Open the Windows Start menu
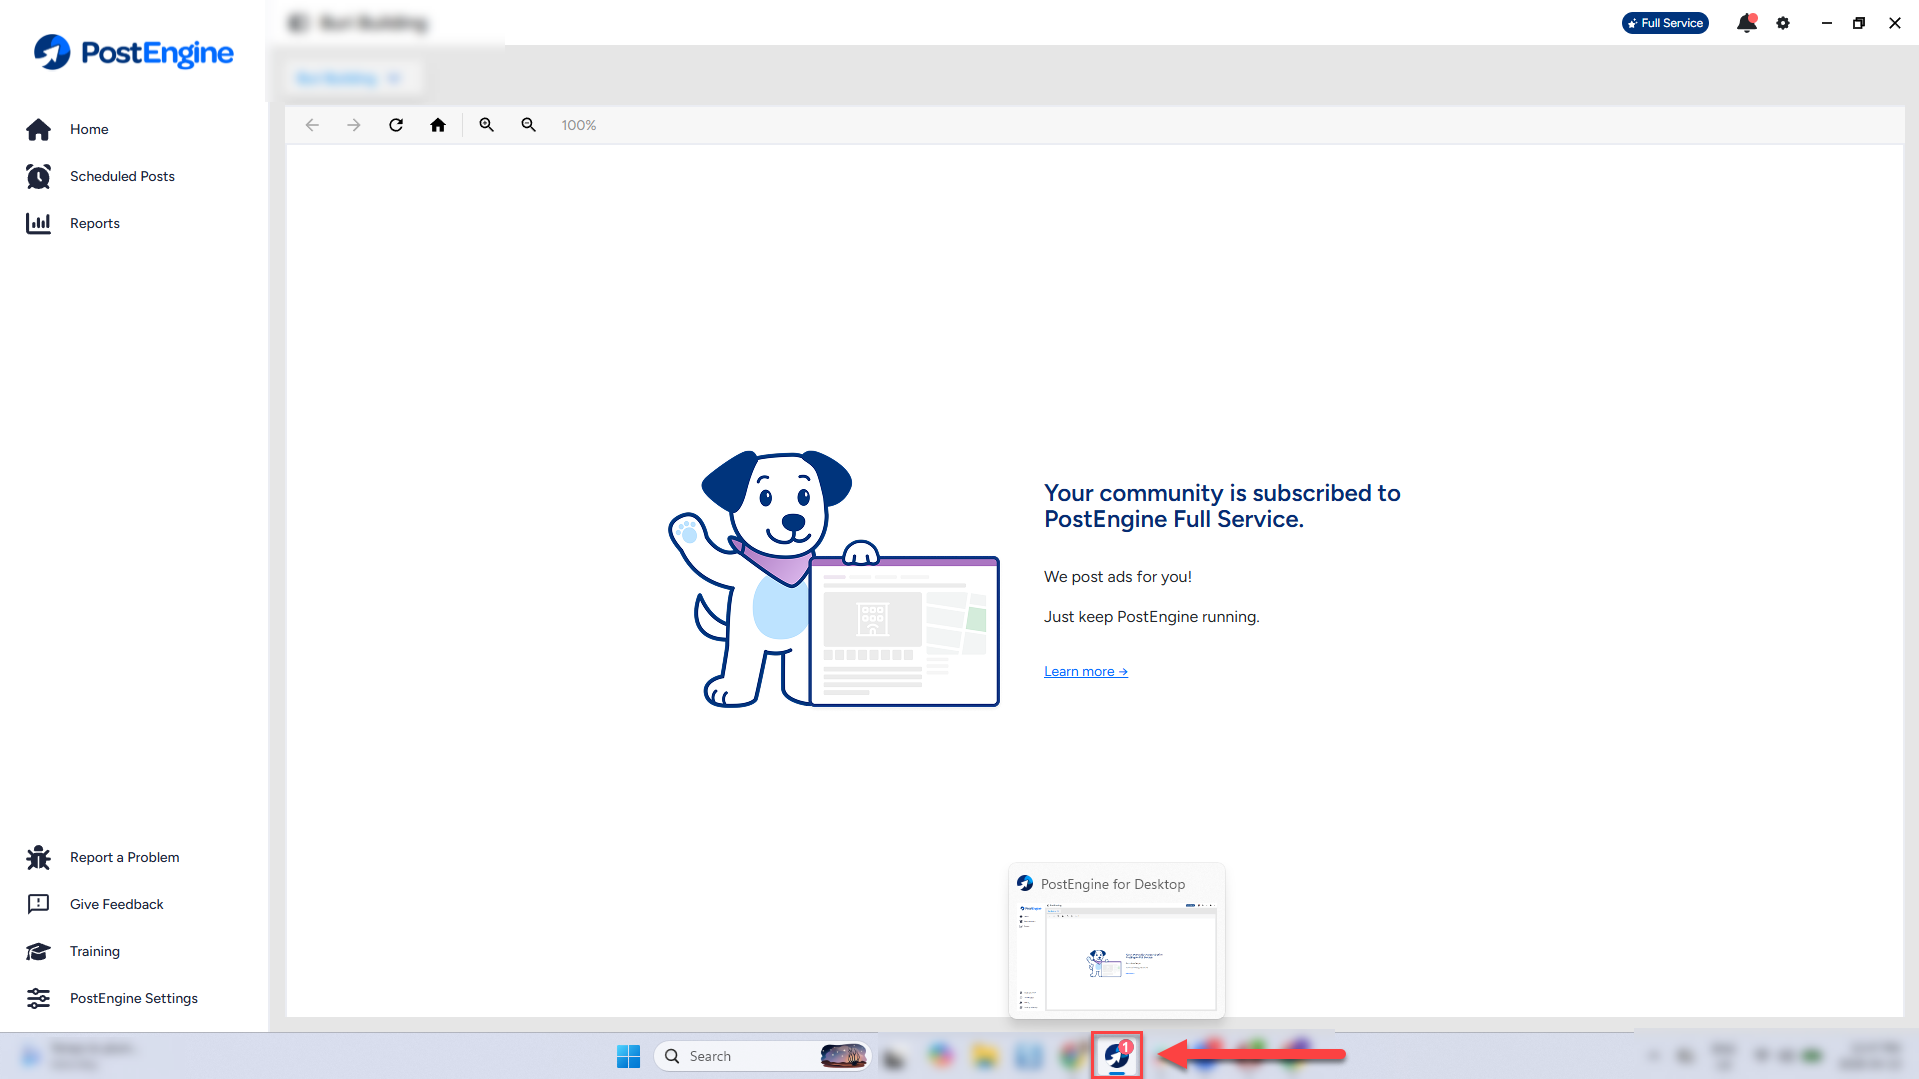This screenshot has height=1079, width=1919. (628, 1056)
